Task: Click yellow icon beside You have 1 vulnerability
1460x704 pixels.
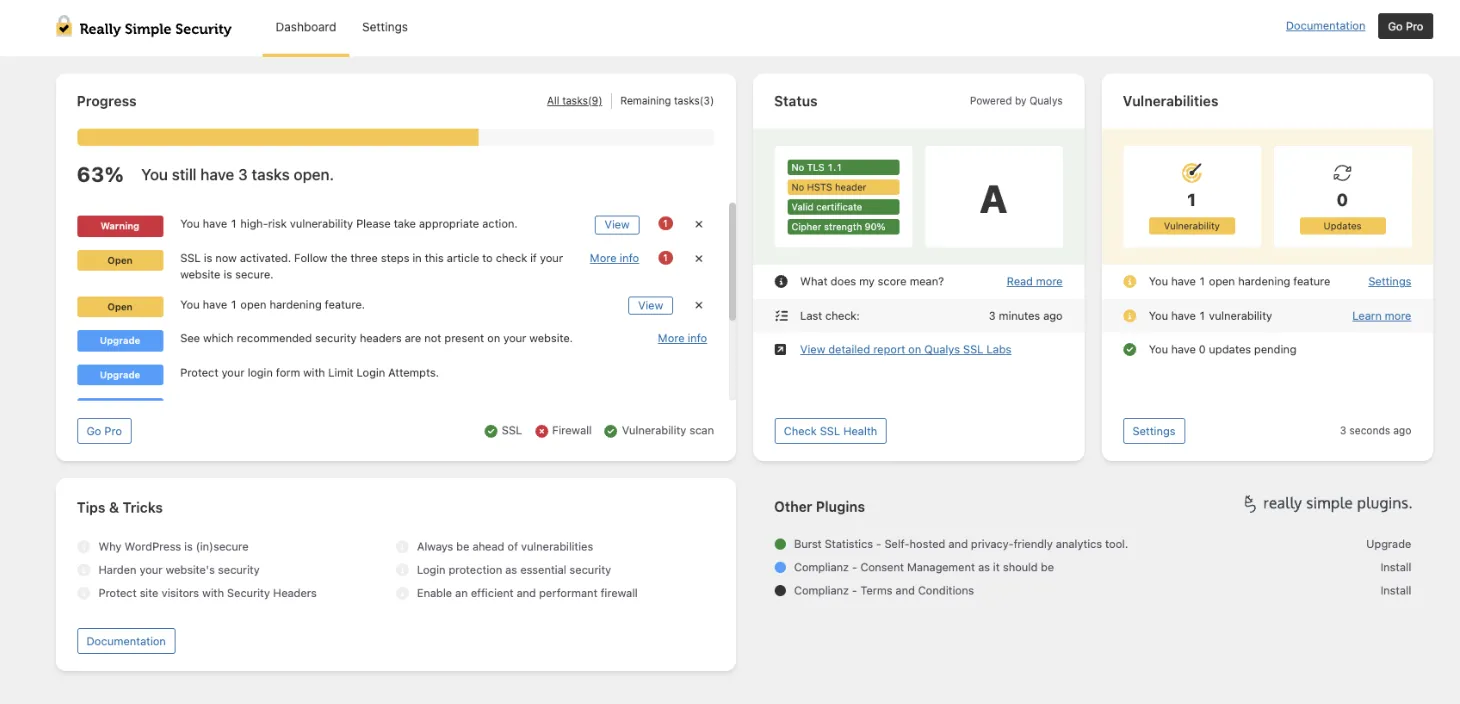Action: (1130, 316)
